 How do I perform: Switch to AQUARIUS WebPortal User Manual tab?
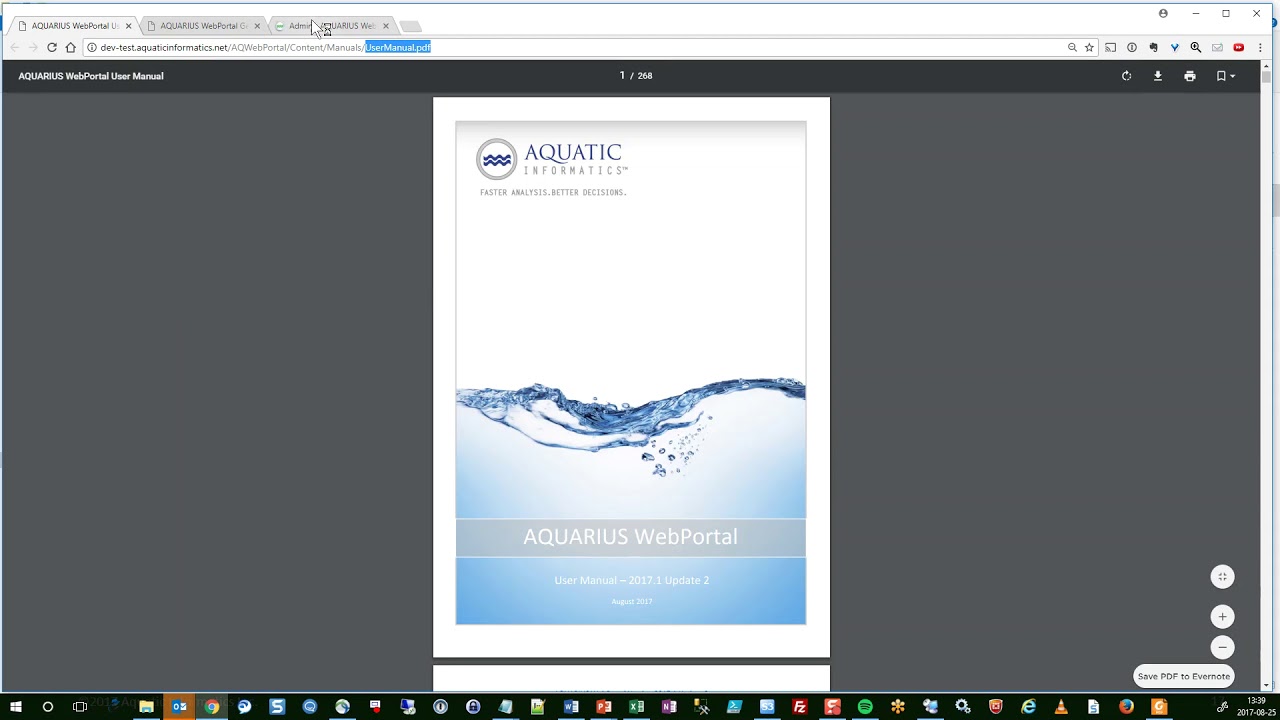coord(75,26)
